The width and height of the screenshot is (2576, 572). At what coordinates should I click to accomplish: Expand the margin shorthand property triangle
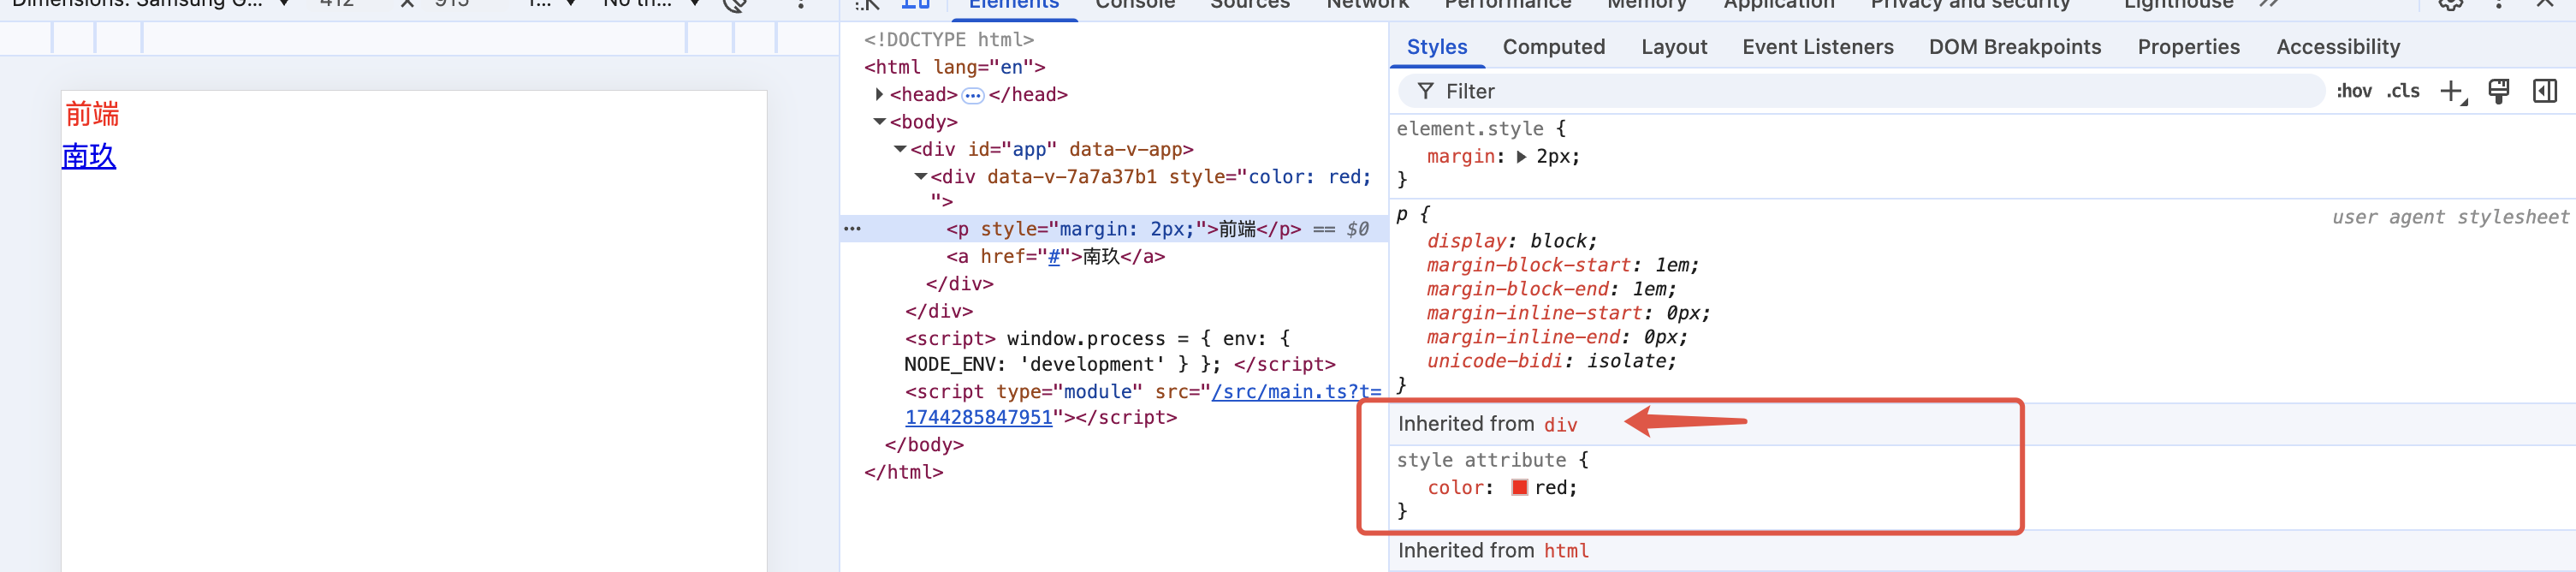pyautogui.click(x=1521, y=157)
